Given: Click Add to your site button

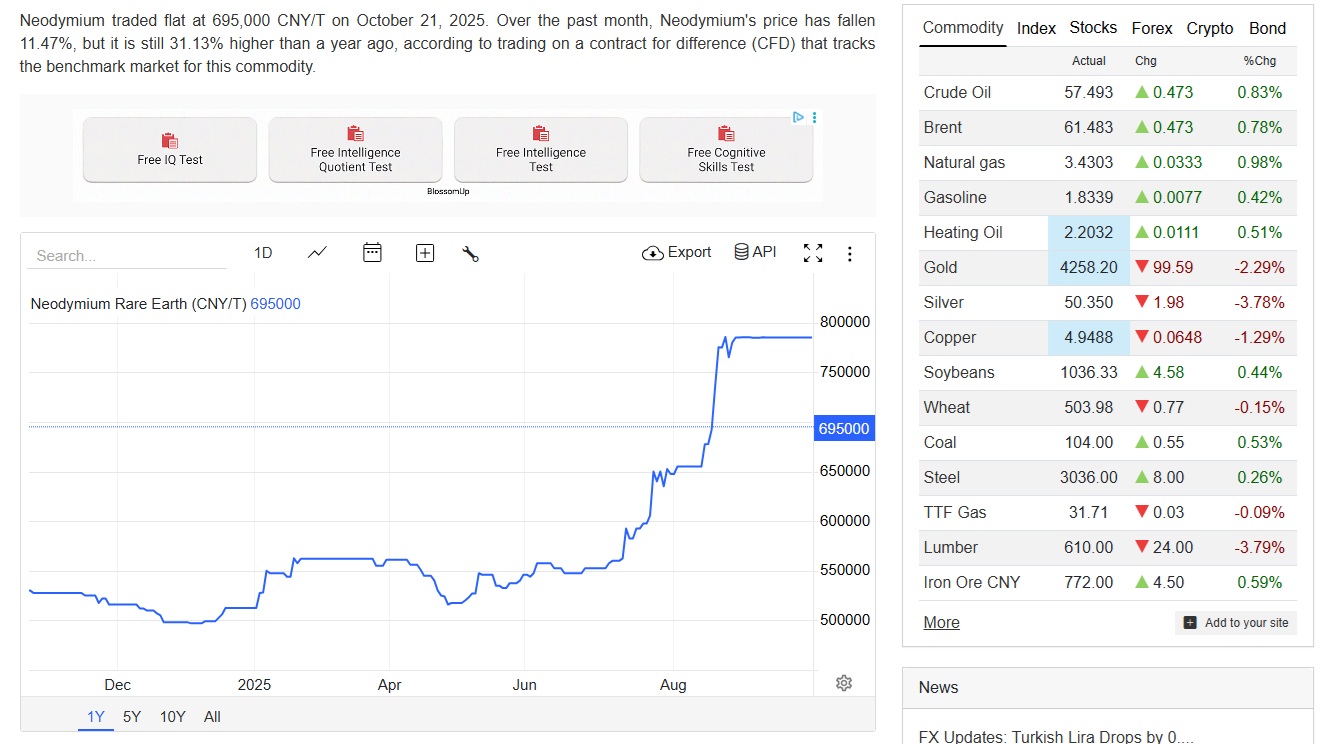Looking at the screenshot, I should 1236,623.
